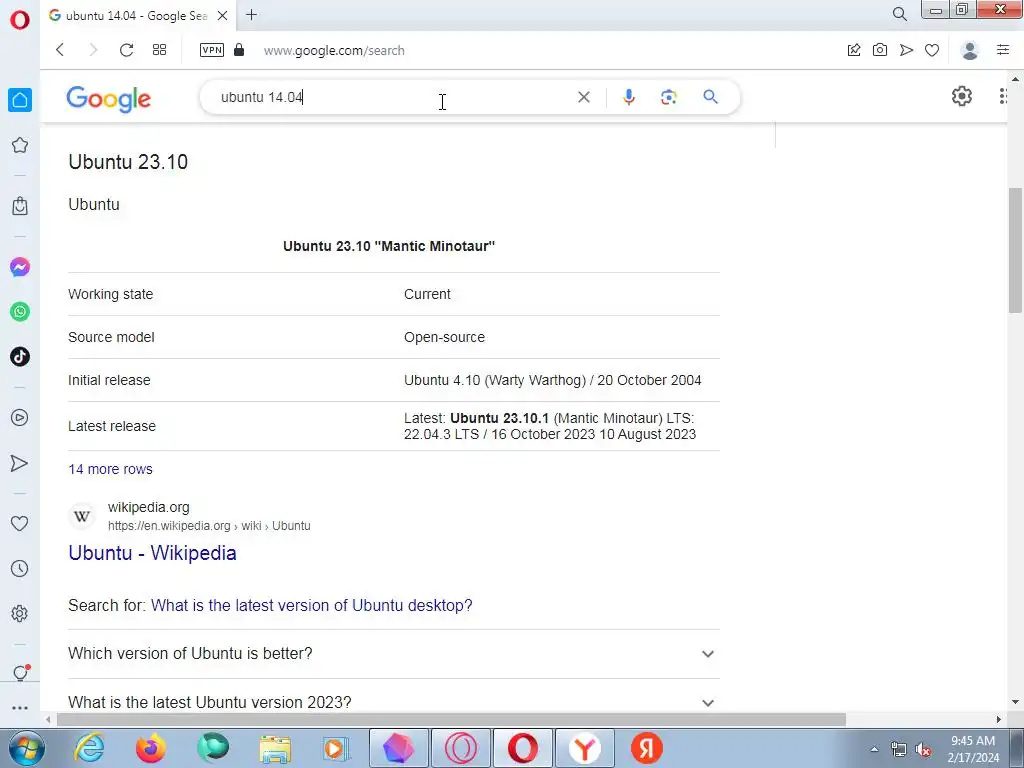Open TikTok in the sidebar
The image size is (1024, 768).
20,357
